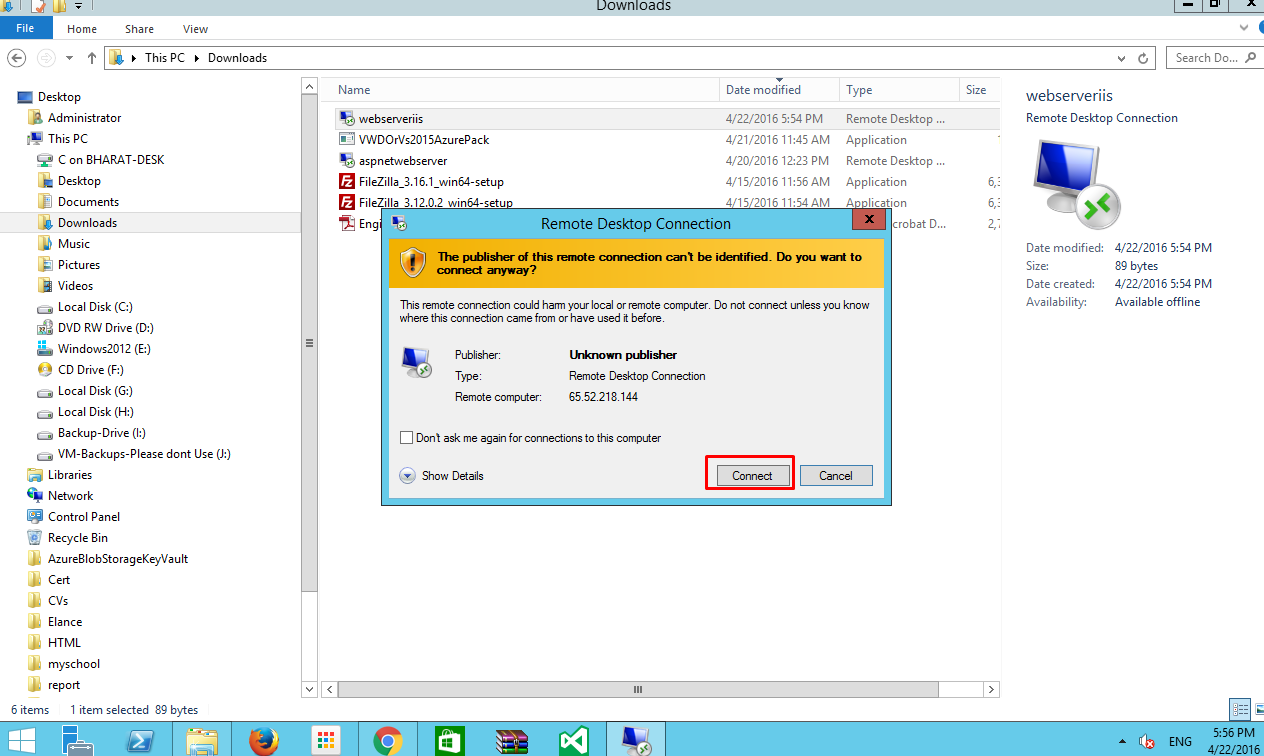1264x756 pixels.
Task: Go back with the Explorer back arrow
Action: point(17,58)
